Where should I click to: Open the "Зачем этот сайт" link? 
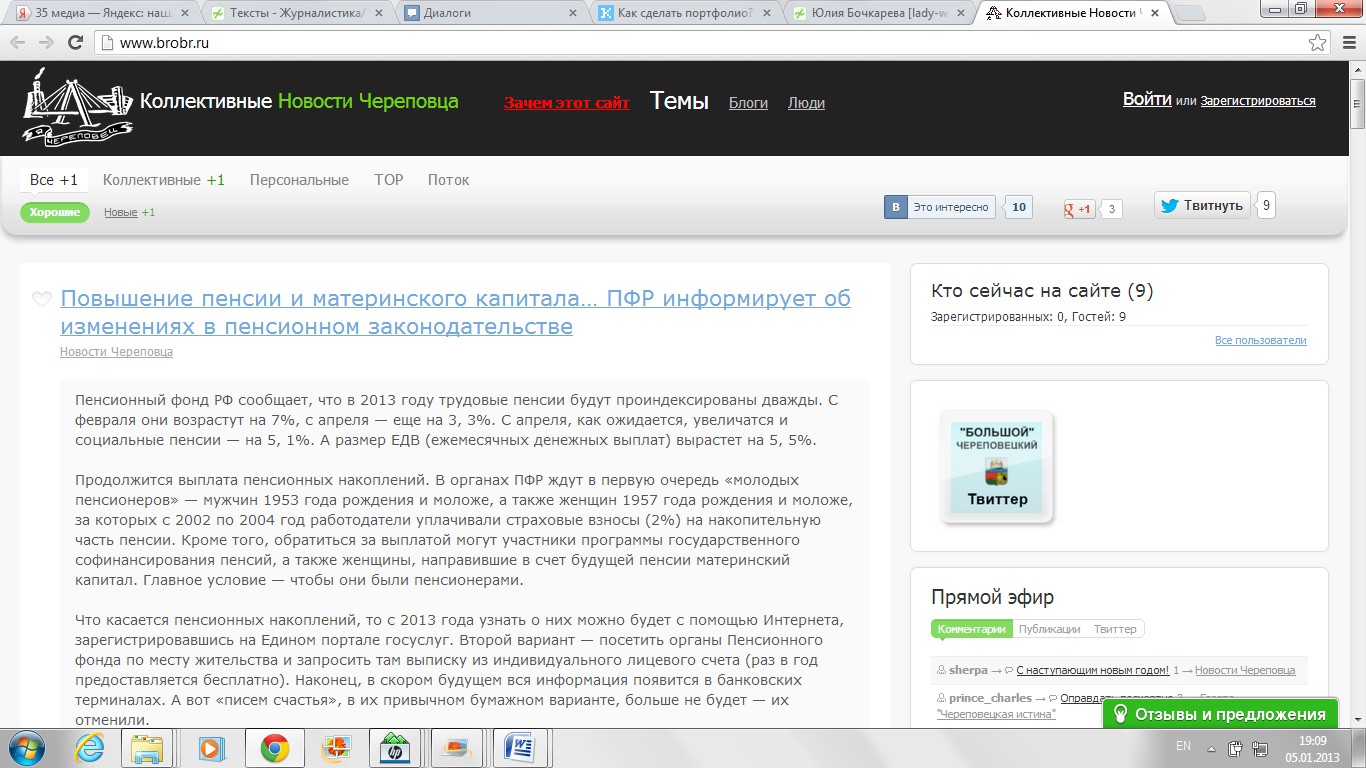[x=566, y=103]
